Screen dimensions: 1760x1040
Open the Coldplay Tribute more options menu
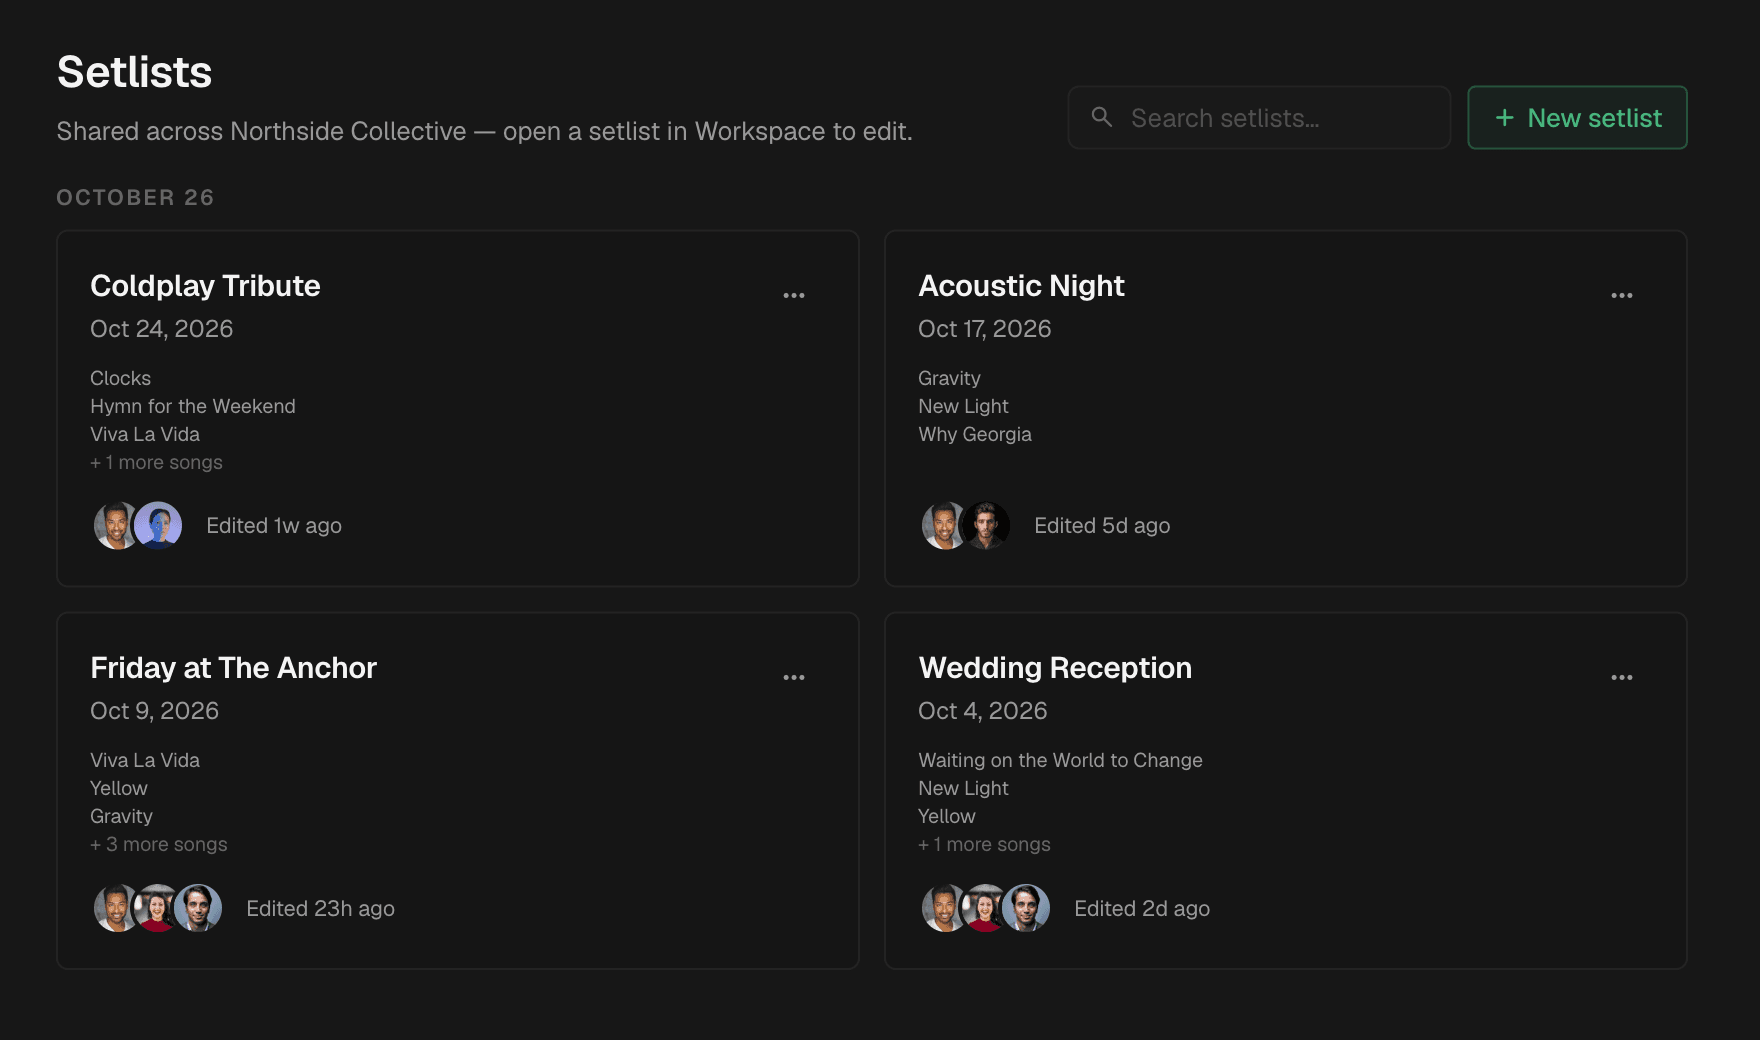[x=794, y=295]
